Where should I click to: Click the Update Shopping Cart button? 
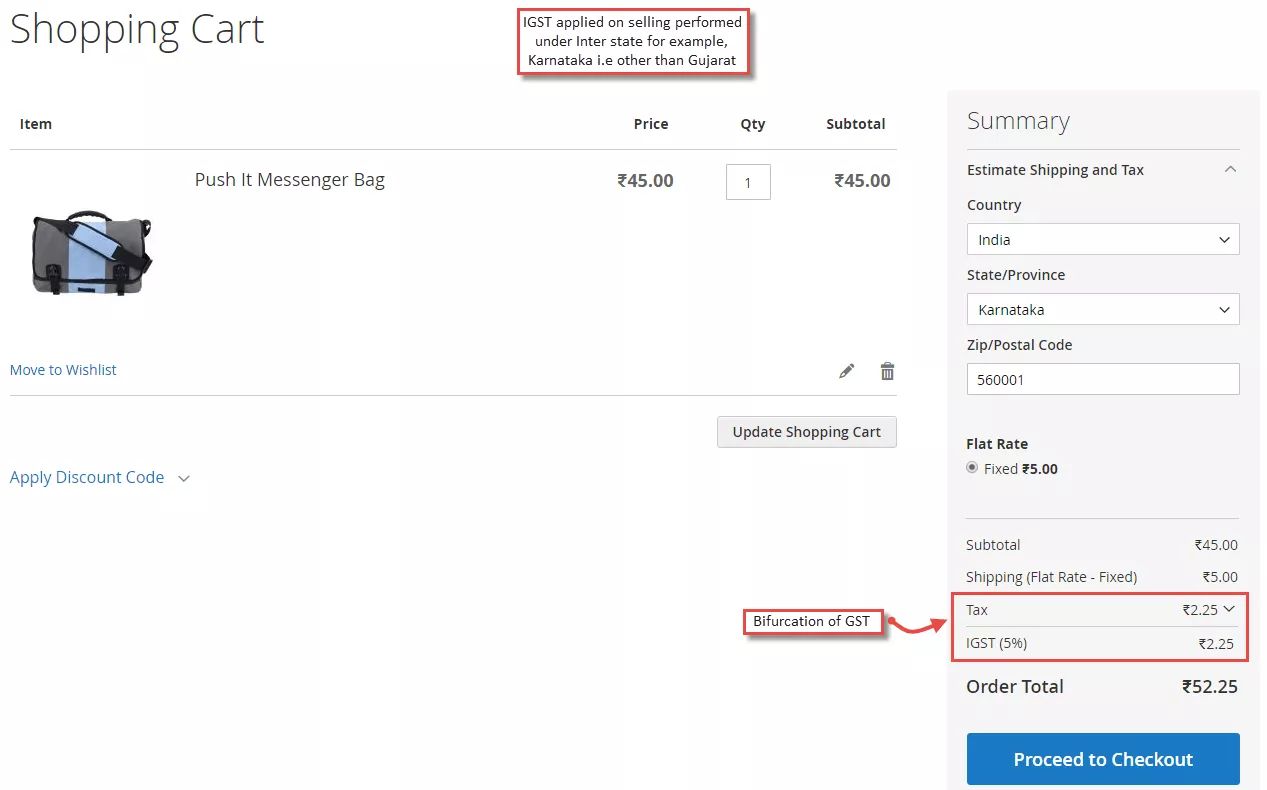(x=806, y=432)
